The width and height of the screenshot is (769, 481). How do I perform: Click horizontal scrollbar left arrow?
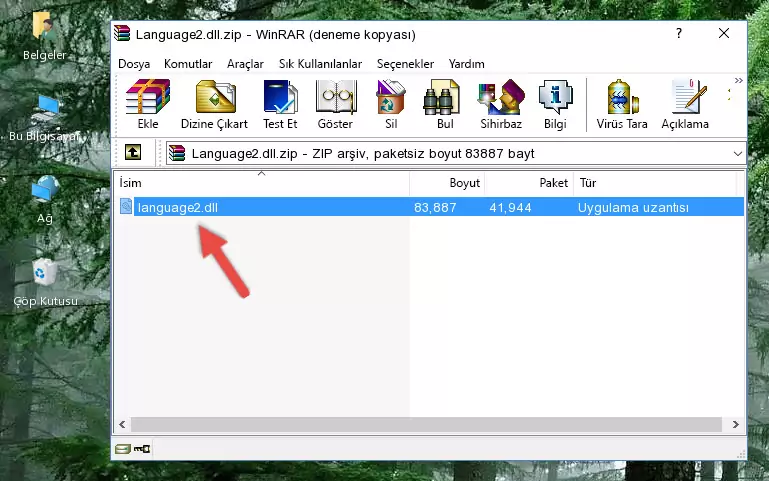122,424
